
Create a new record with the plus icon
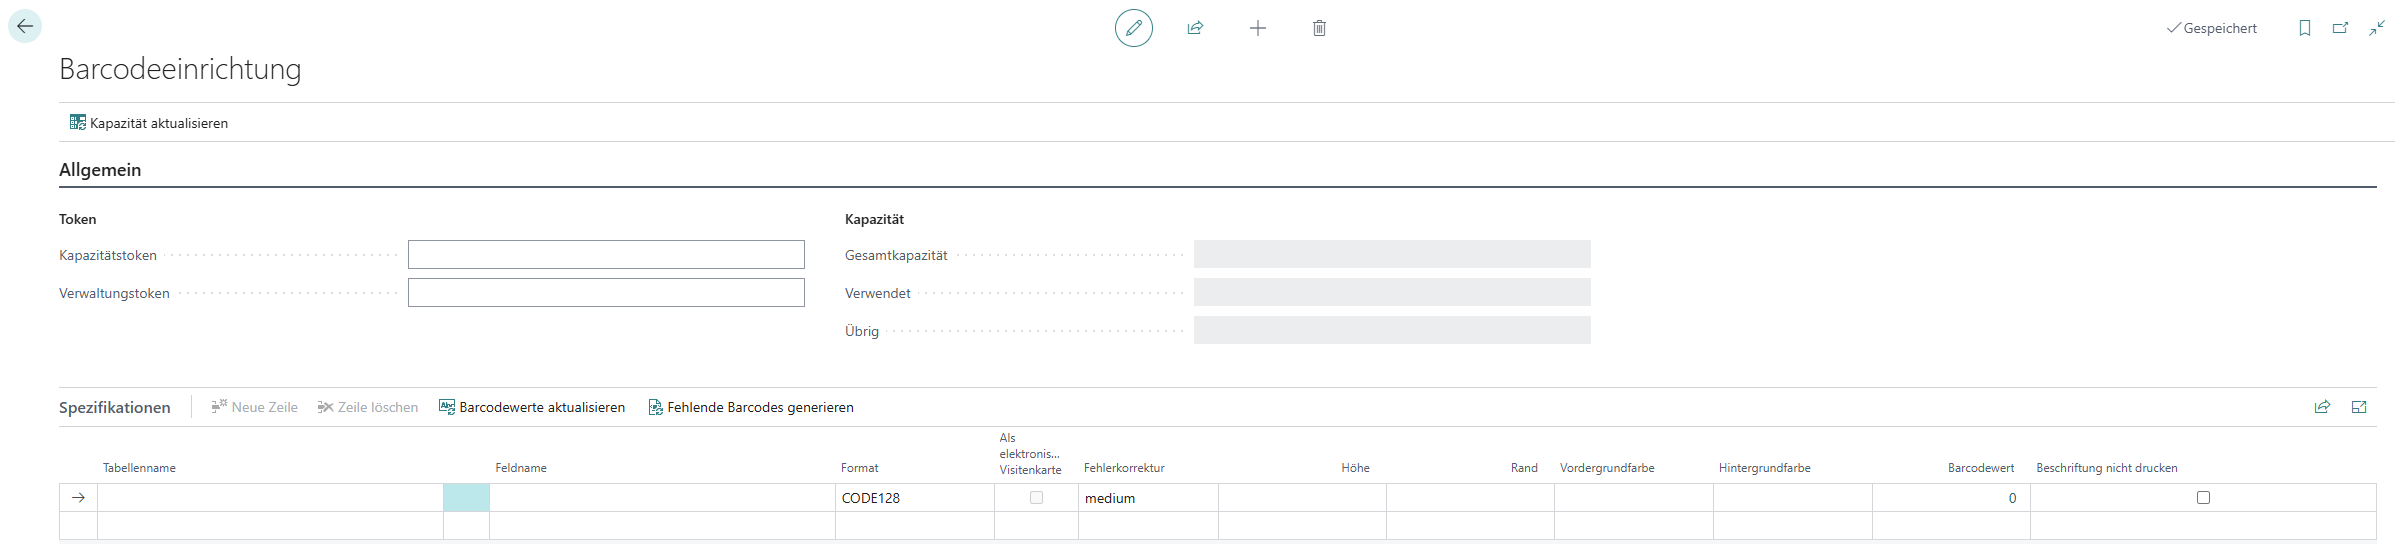pos(1258,28)
